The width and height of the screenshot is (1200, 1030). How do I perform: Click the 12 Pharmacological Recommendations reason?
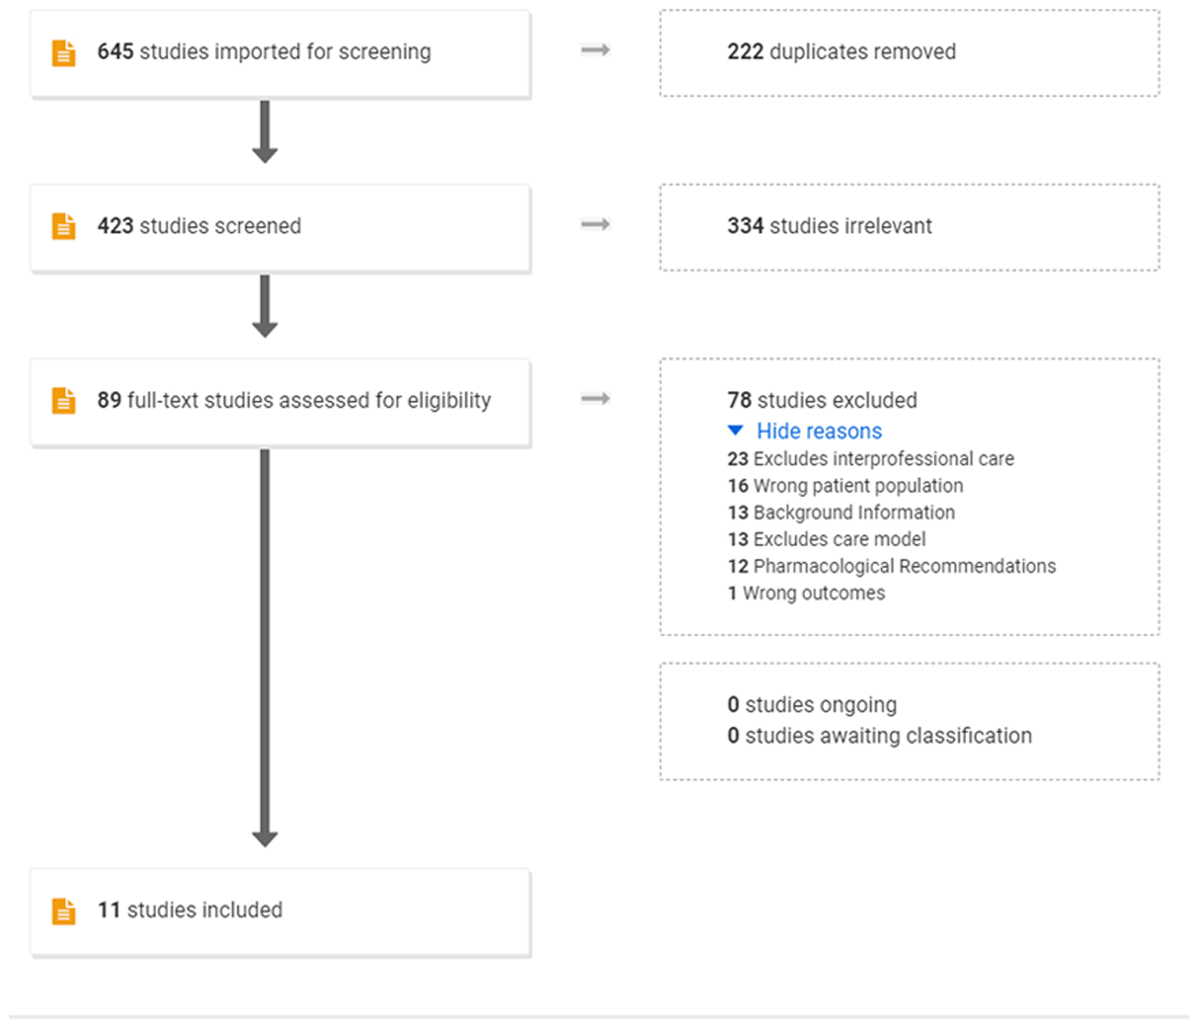tap(891, 566)
